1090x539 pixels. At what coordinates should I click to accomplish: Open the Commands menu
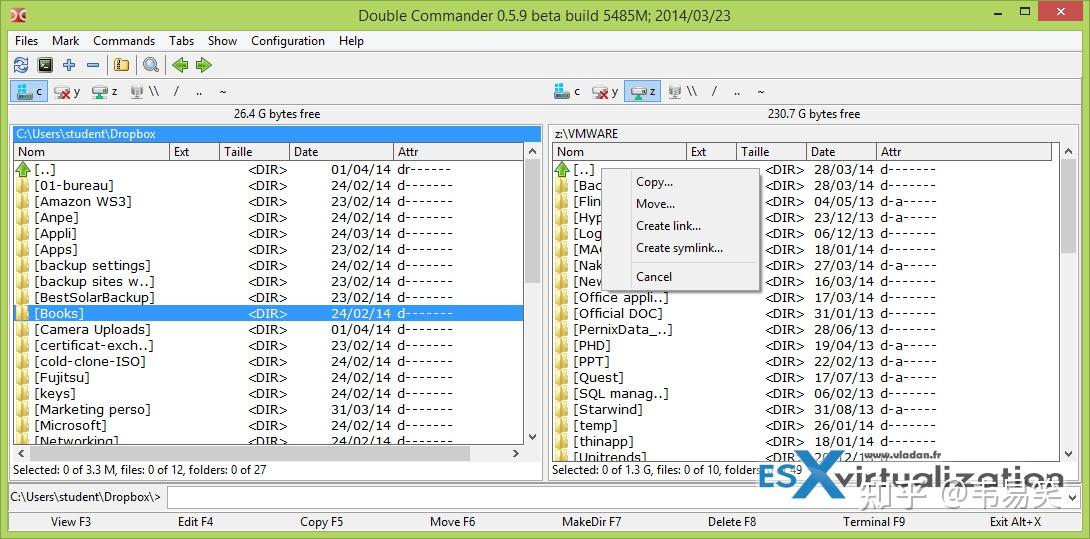coord(124,41)
